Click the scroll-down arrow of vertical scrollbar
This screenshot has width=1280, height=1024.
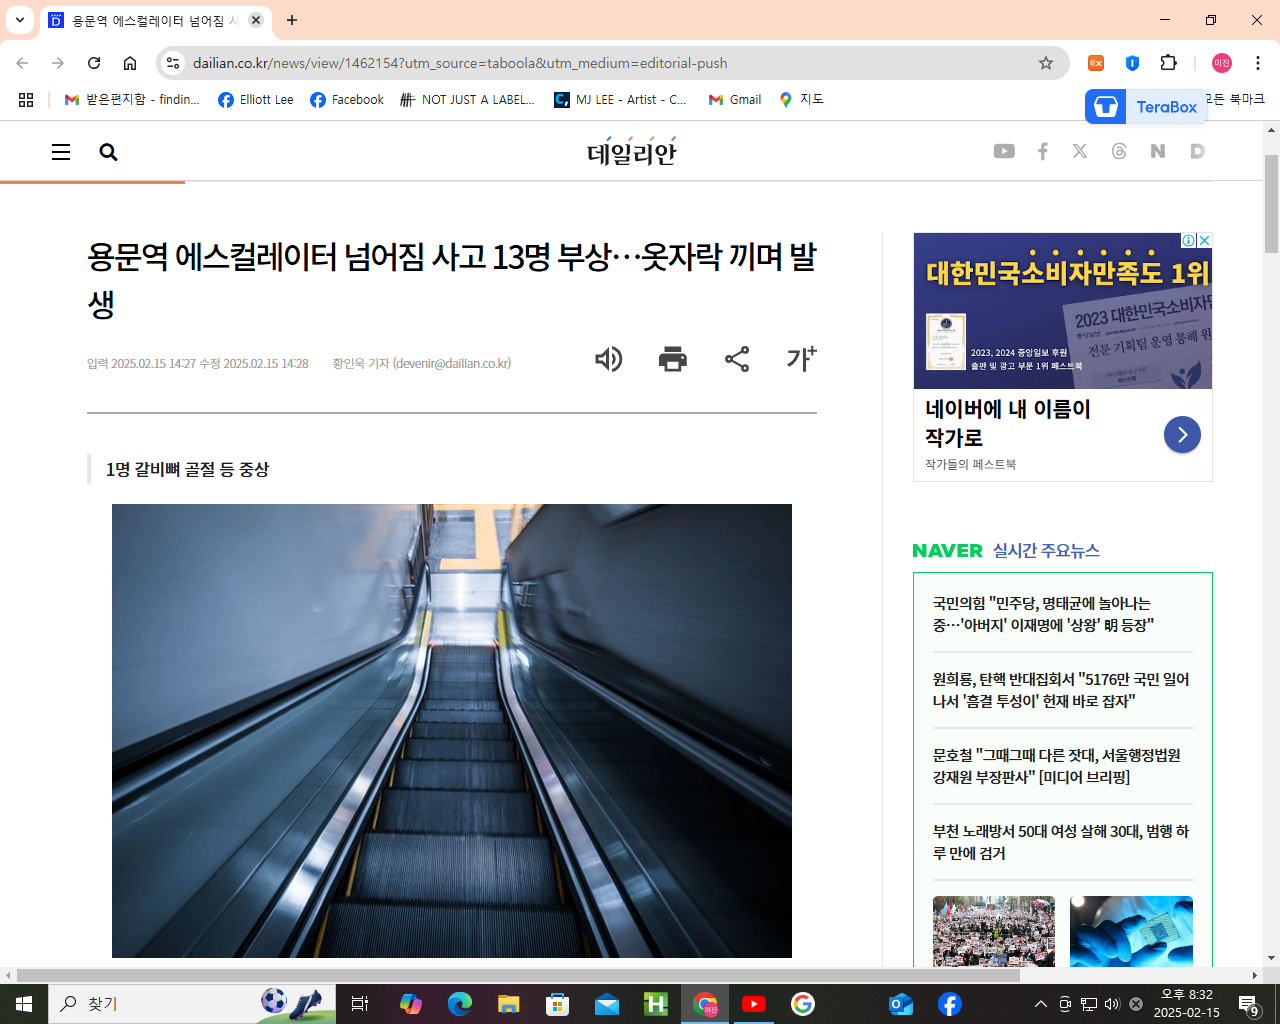[x=1272, y=958]
